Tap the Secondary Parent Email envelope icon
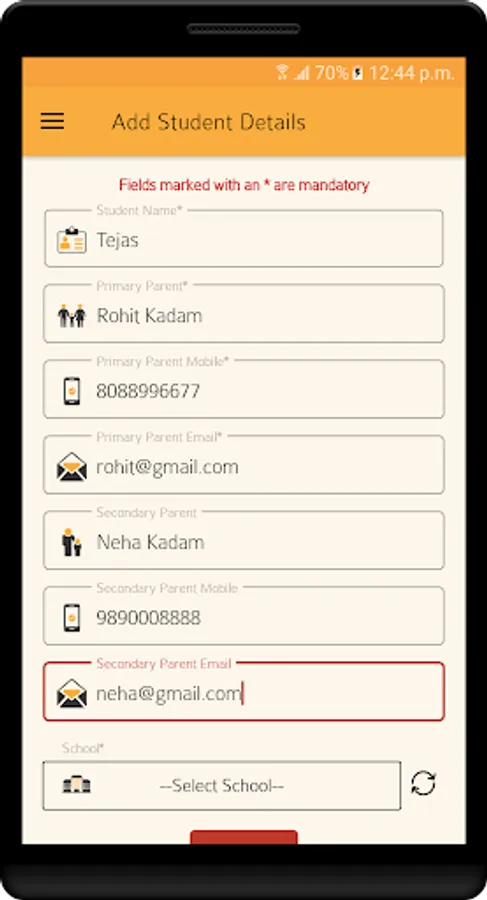This screenshot has height=900, width=487. pyautogui.click(x=72, y=693)
